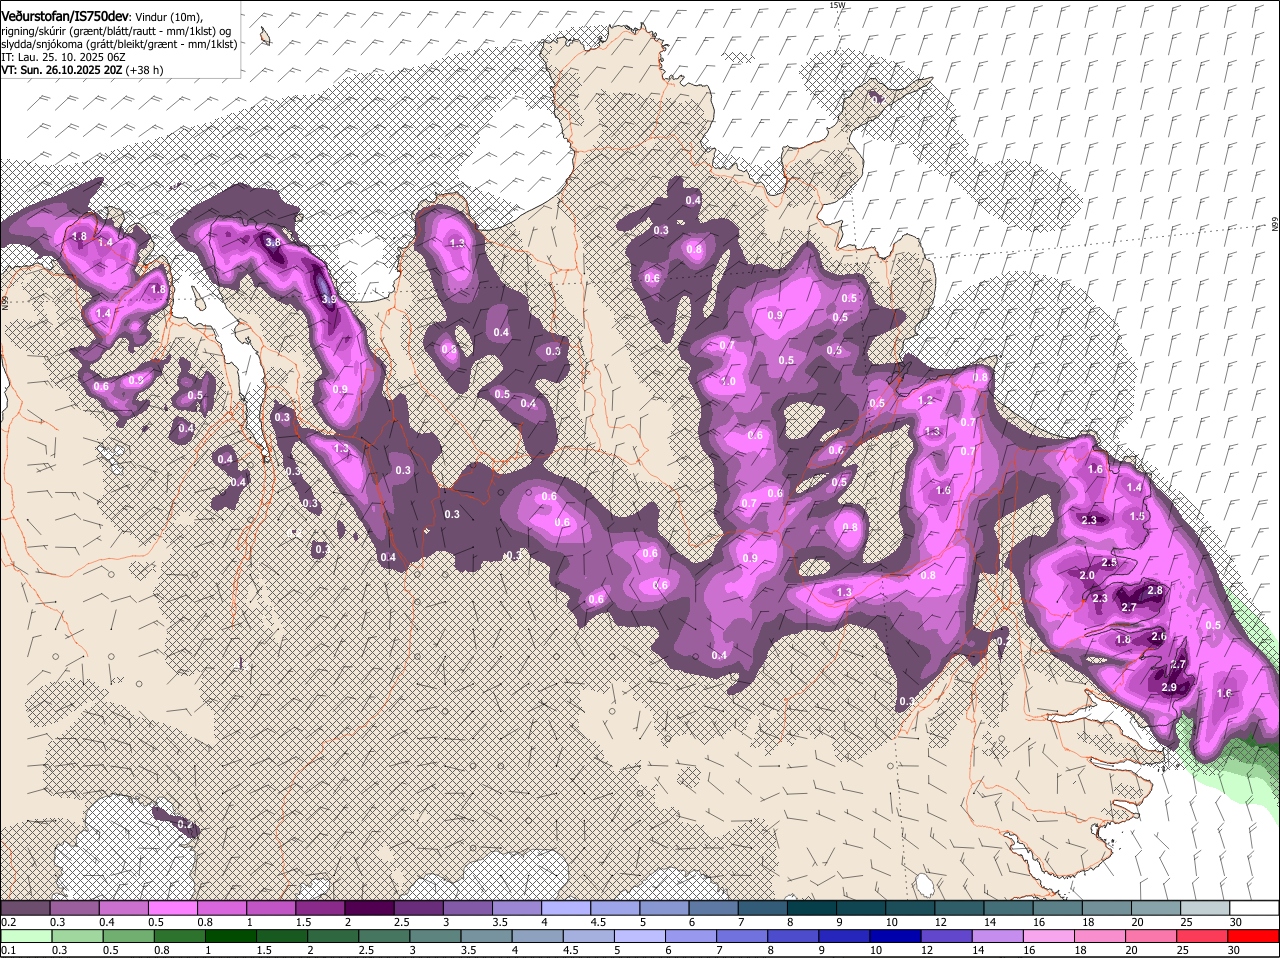This screenshot has height=958, width=1280.
Task: Click top legend swatch between 0.2 and 0.3
Action: point(25,907)
